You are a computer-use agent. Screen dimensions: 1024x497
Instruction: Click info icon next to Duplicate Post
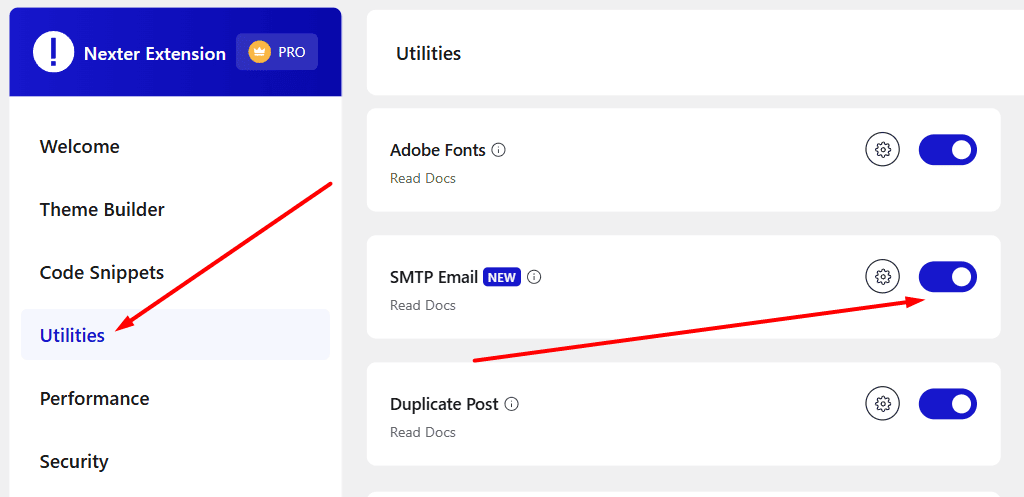click(512, 404)
